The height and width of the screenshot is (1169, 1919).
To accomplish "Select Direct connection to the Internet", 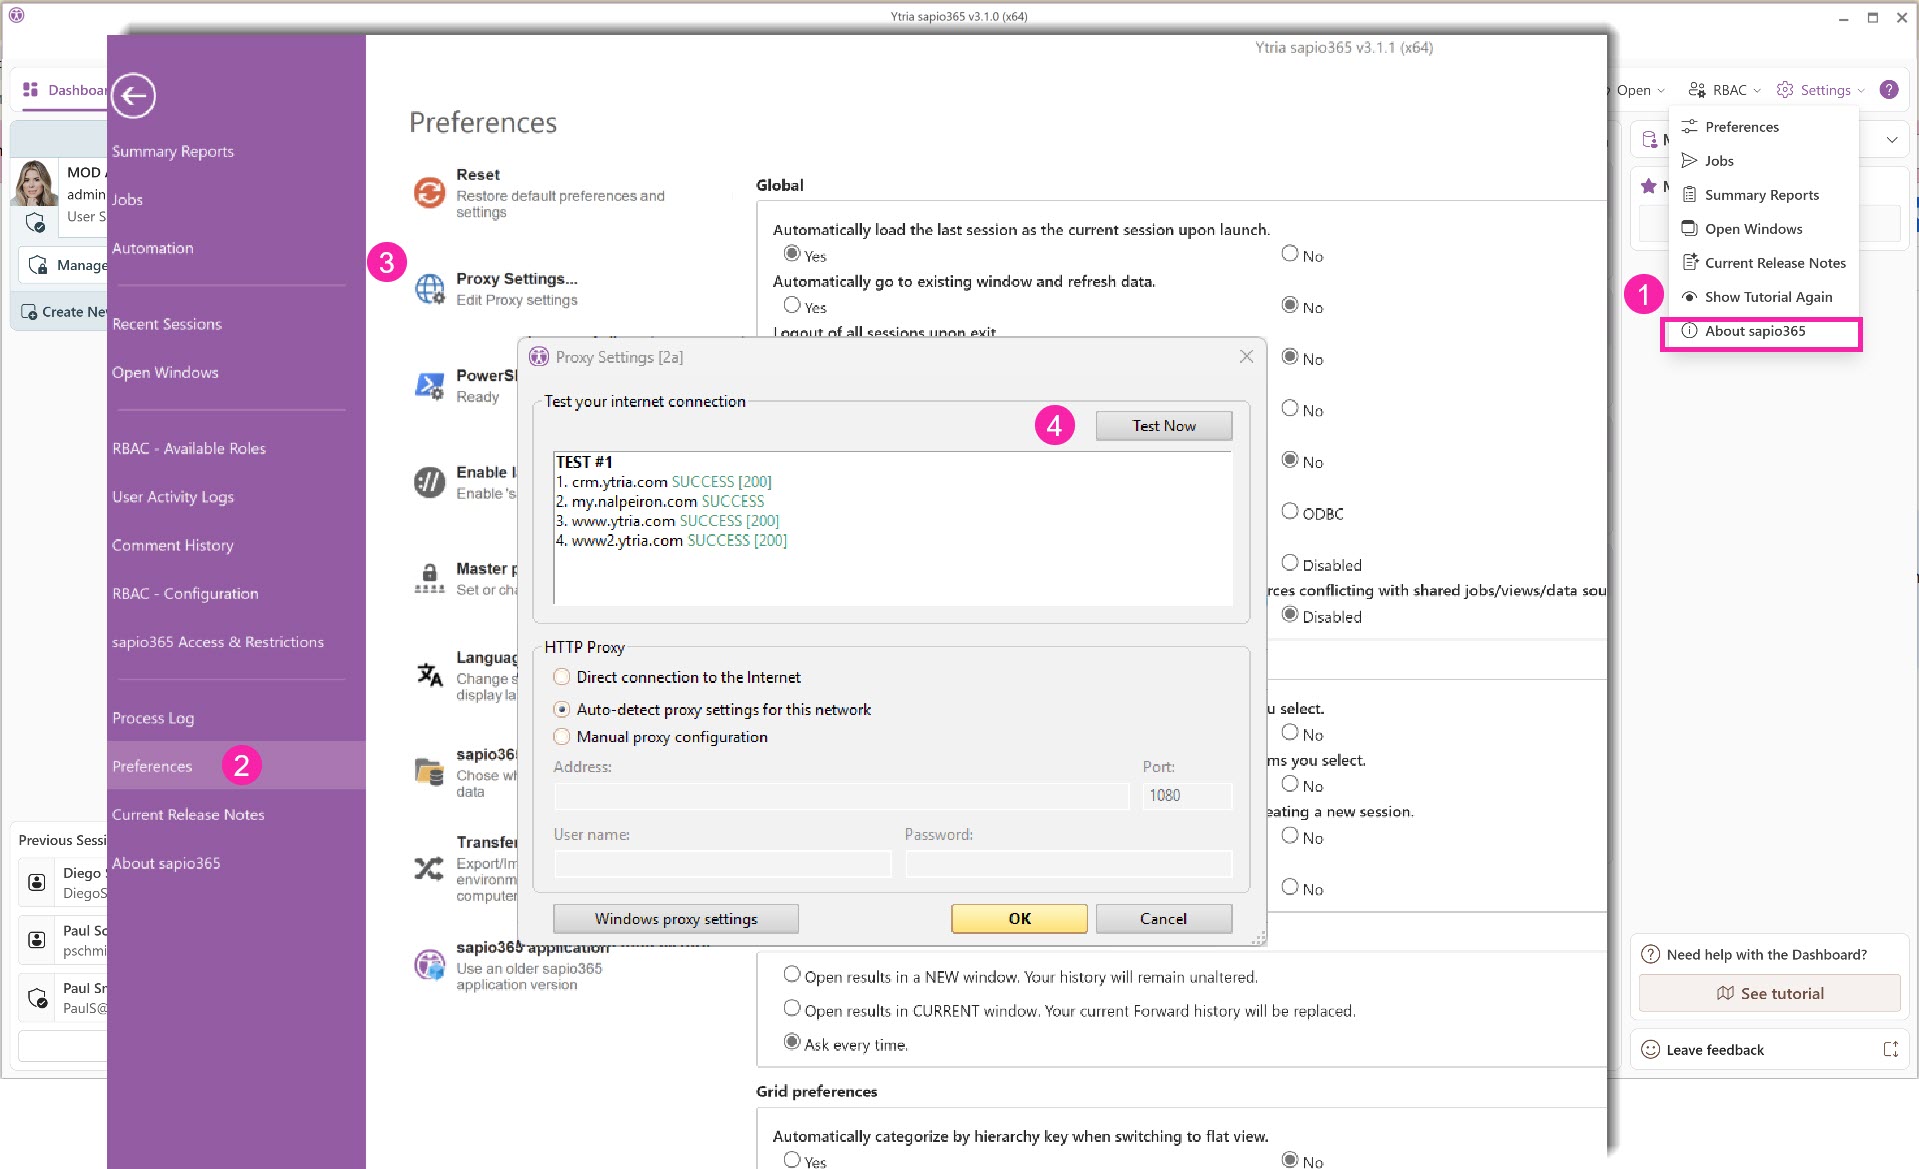I will pyautogui.click(x=562, y=678).
